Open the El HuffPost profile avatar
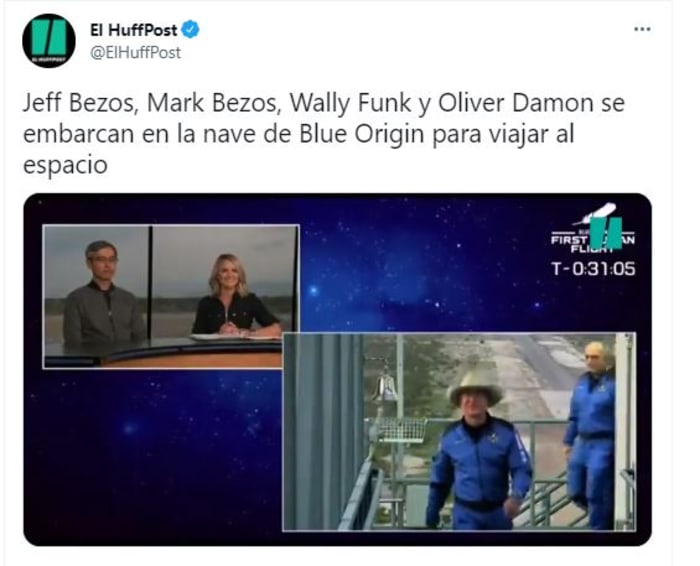Viewport: 700px width, 566px height. pos(49,41)
